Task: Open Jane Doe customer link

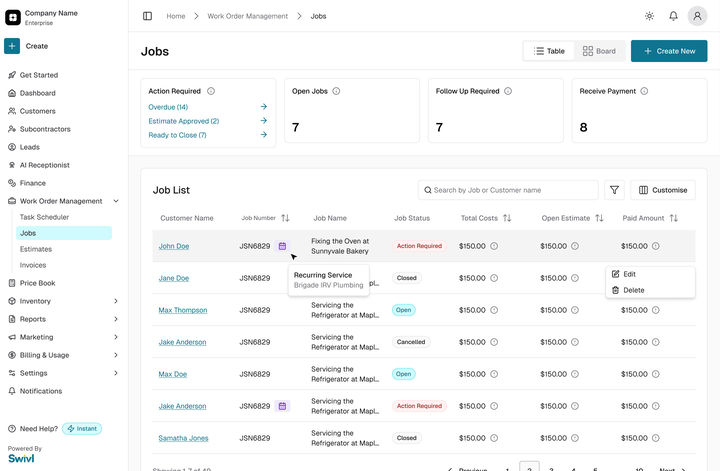Action: (174, 278)
